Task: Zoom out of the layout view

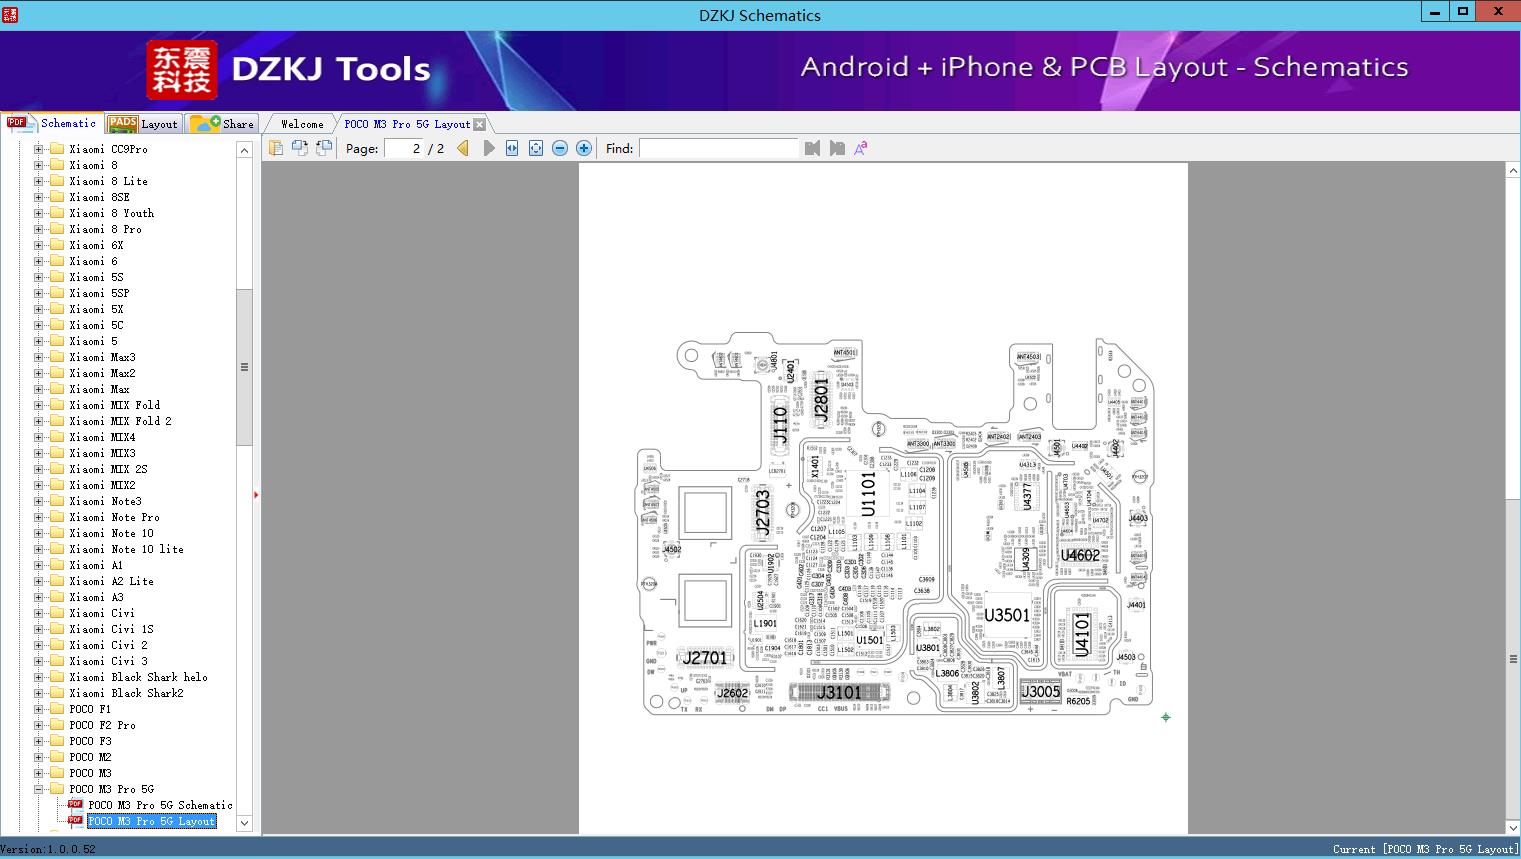Action: click(x=560, y=148)
